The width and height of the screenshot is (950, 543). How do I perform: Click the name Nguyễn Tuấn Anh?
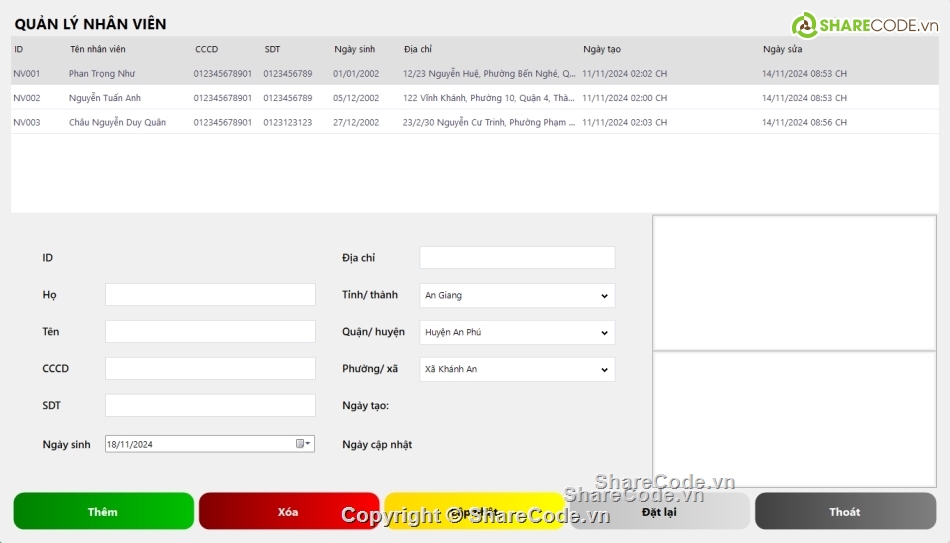(105, 98)
